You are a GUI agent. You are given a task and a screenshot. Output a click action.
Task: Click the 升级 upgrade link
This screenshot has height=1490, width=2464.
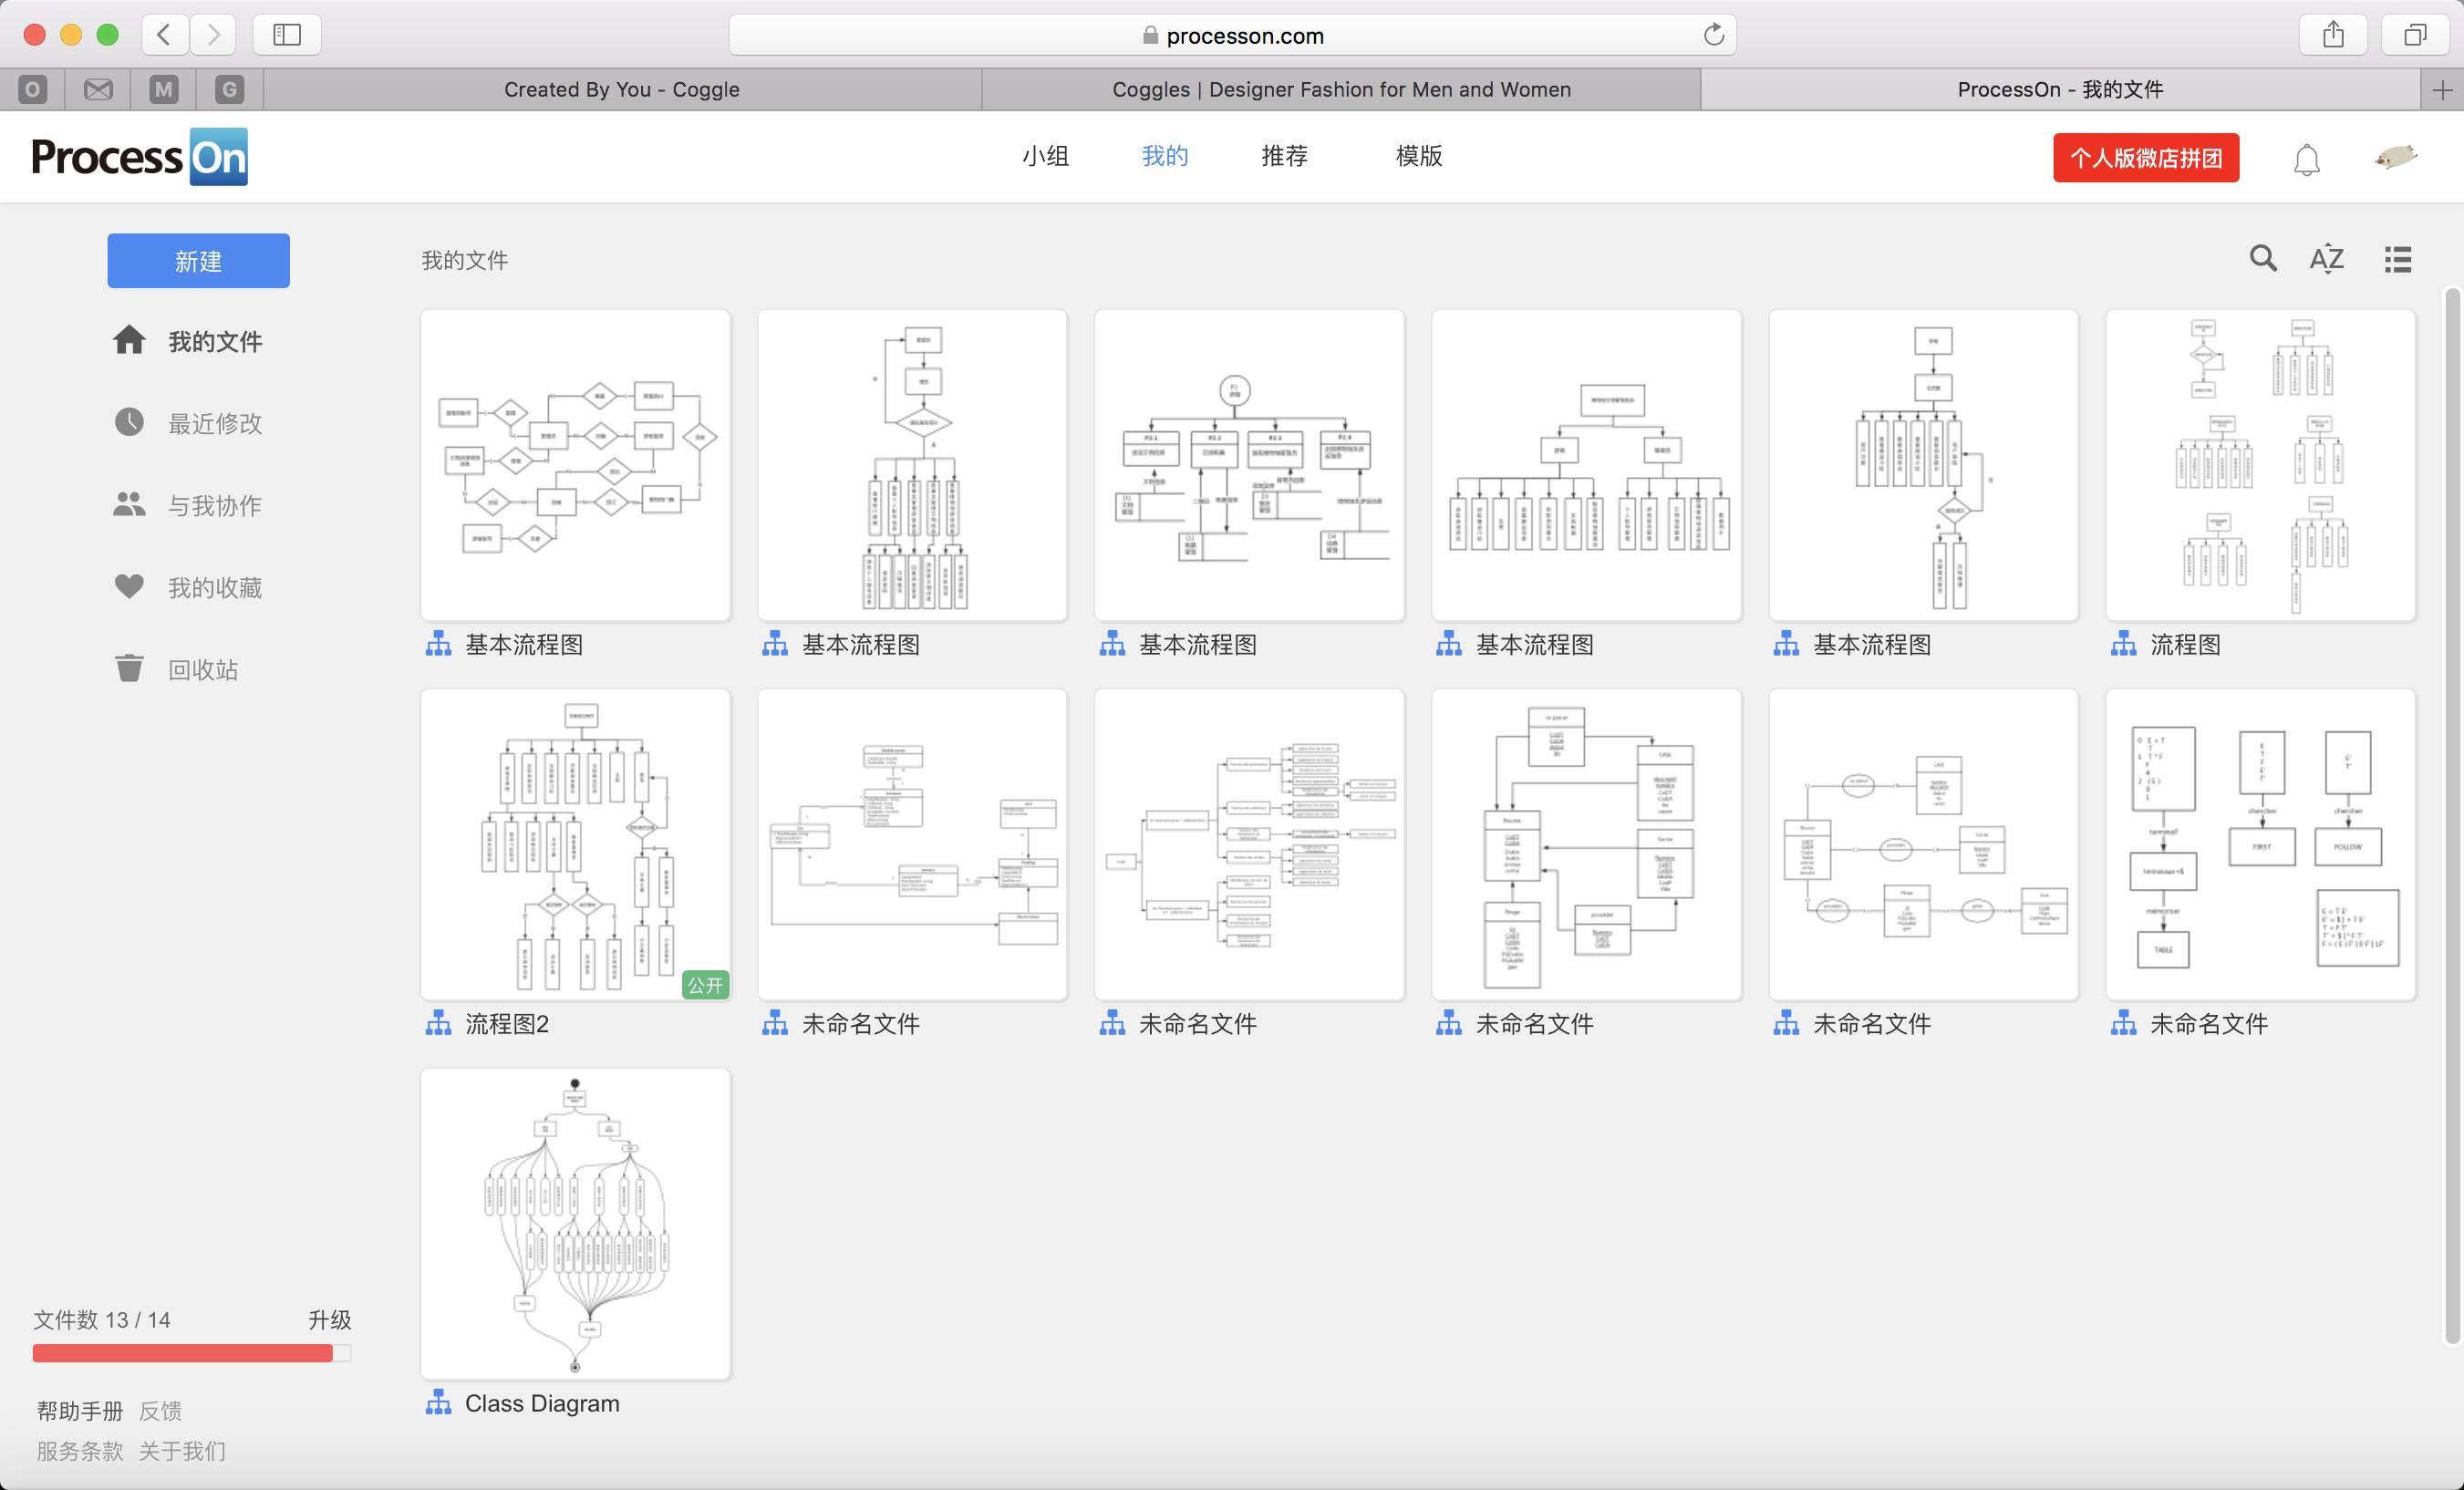point(329,1320)
